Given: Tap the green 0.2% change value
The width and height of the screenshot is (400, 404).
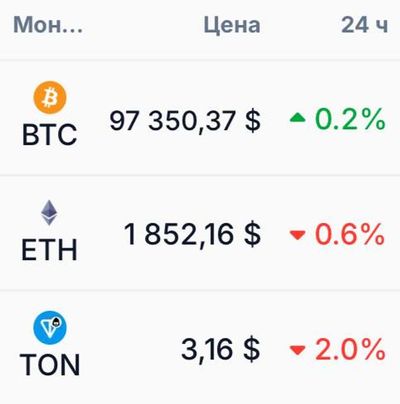Looking at the screenshot, I should coord(350,119).
